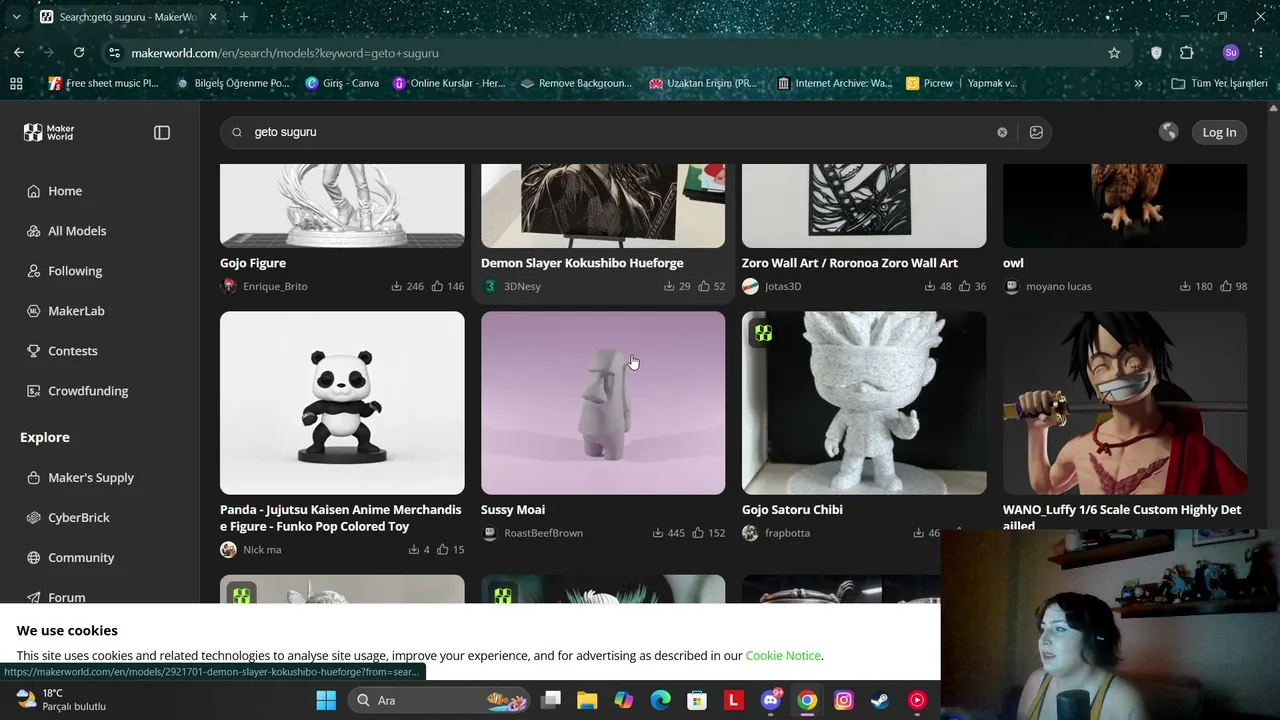Open the Chrome profile avatar
The height and width of the screenshot is (720, 1280).
(x=1231, y=53)
